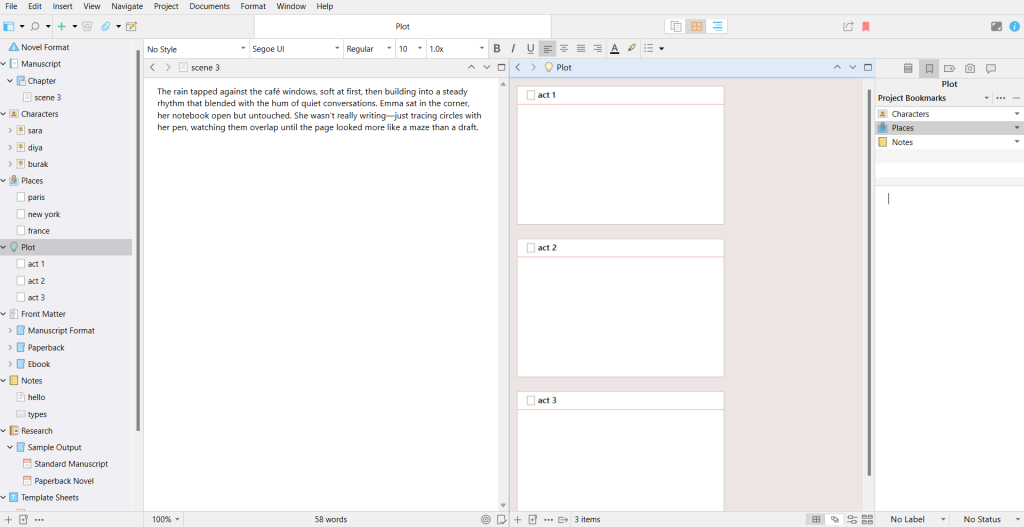Open the Segoe UI font dropdown
The width and height of the screenshot is (1024, 527).
[x=295, y=49]
